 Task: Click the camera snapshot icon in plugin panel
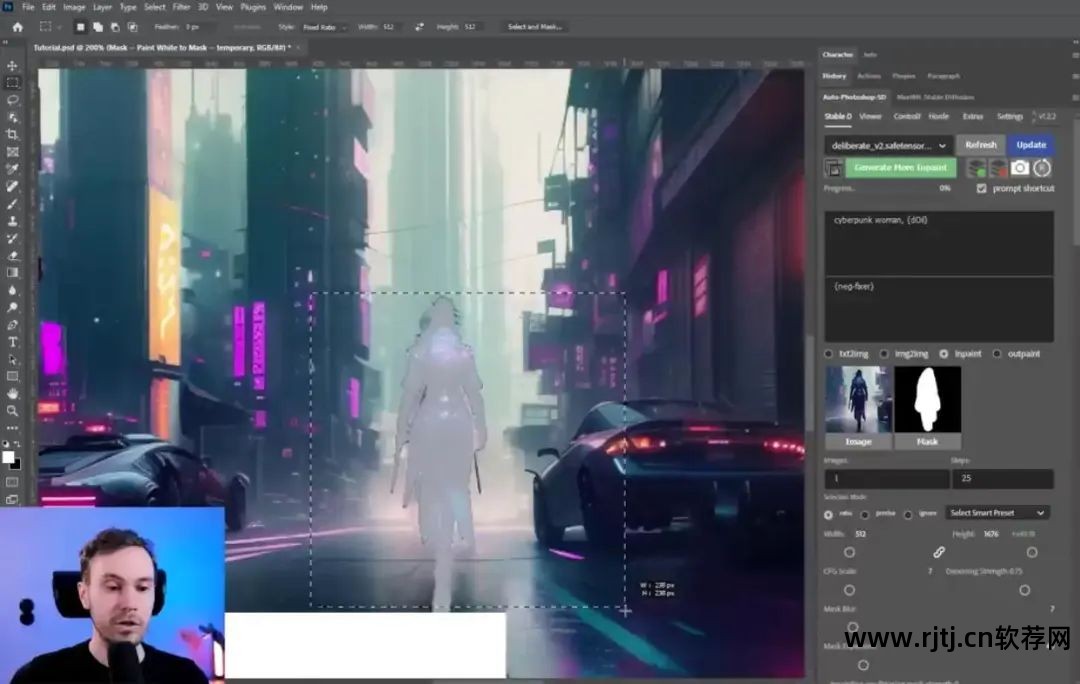tap(1020, 168)
